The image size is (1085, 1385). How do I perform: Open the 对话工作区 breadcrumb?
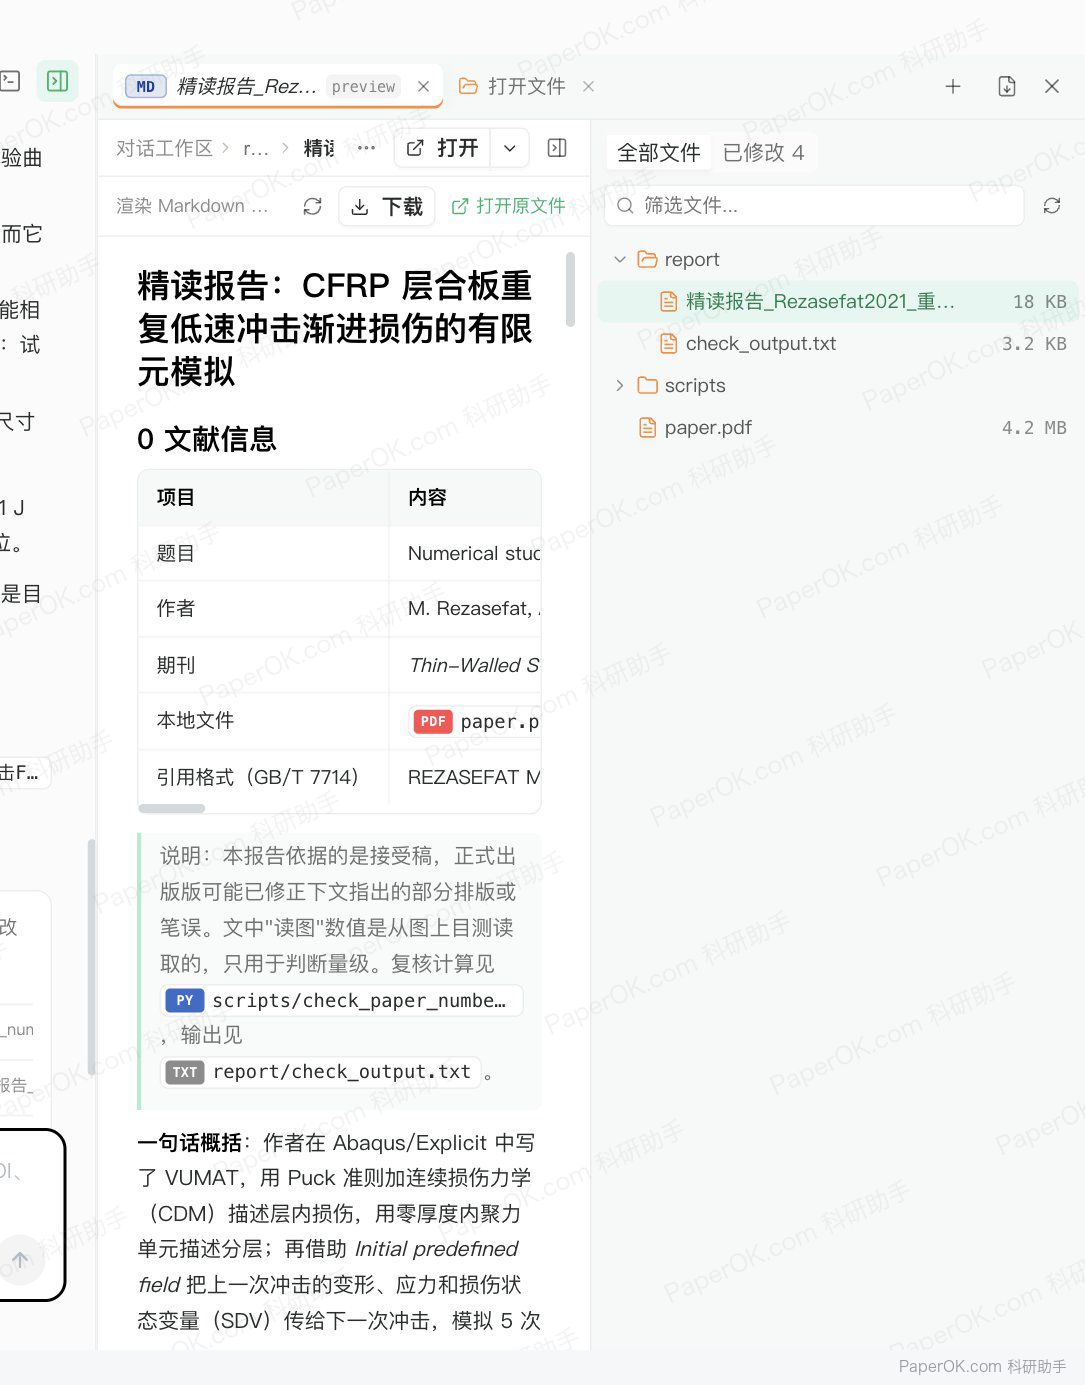pos(164,148)
